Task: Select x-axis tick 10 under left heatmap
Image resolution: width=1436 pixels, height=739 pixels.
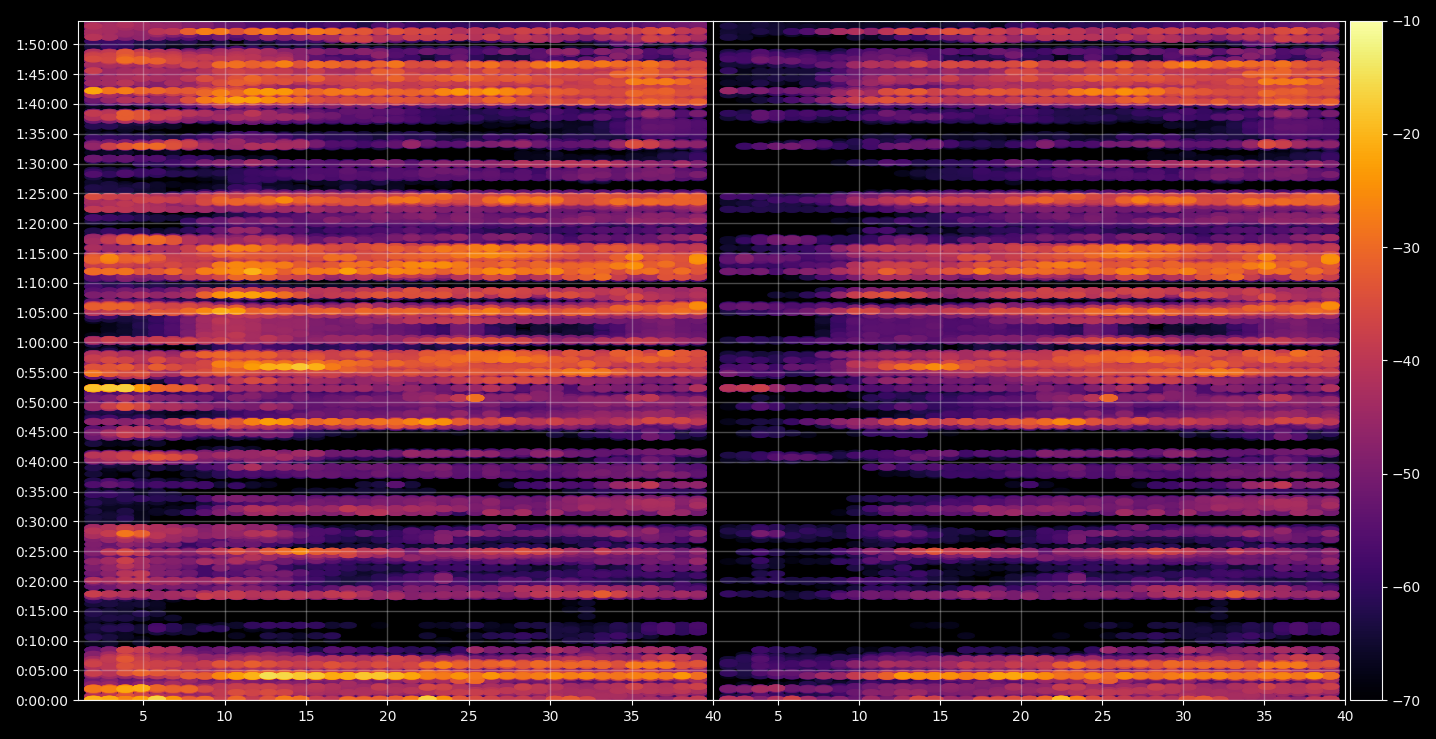Action: (x=224, y=717)
